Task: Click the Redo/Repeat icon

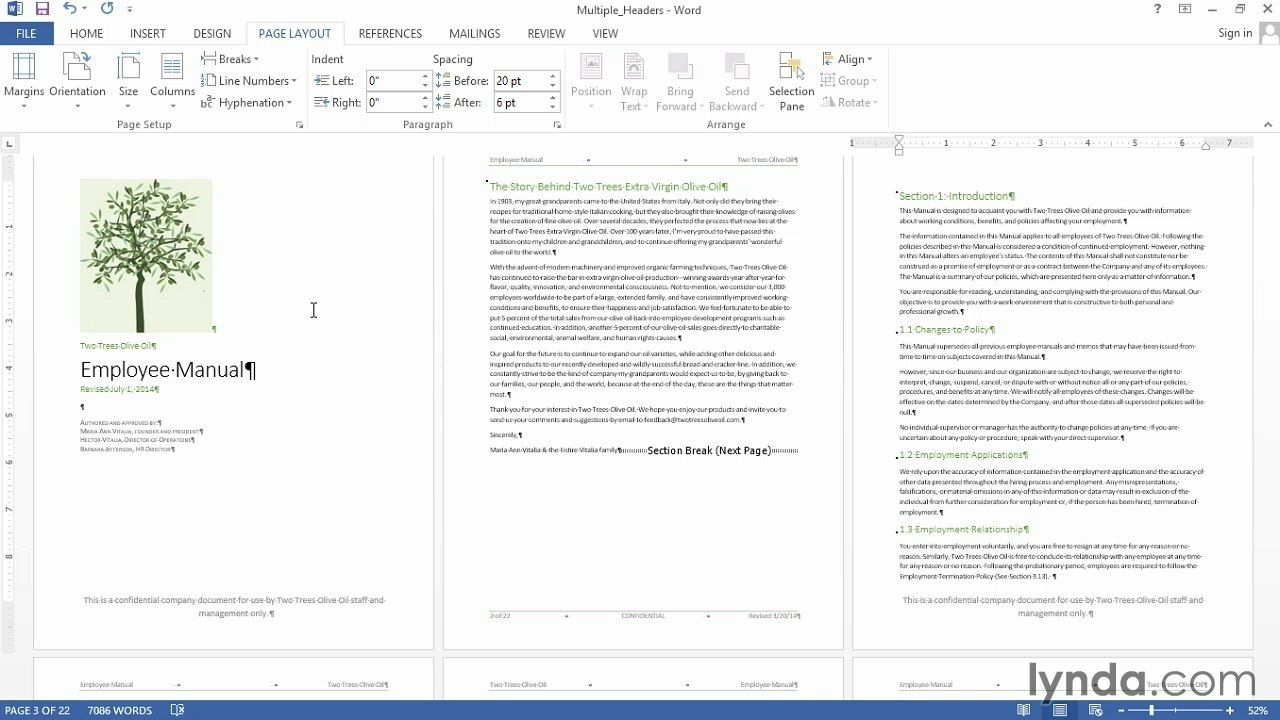Action: (x=107, y=9)
